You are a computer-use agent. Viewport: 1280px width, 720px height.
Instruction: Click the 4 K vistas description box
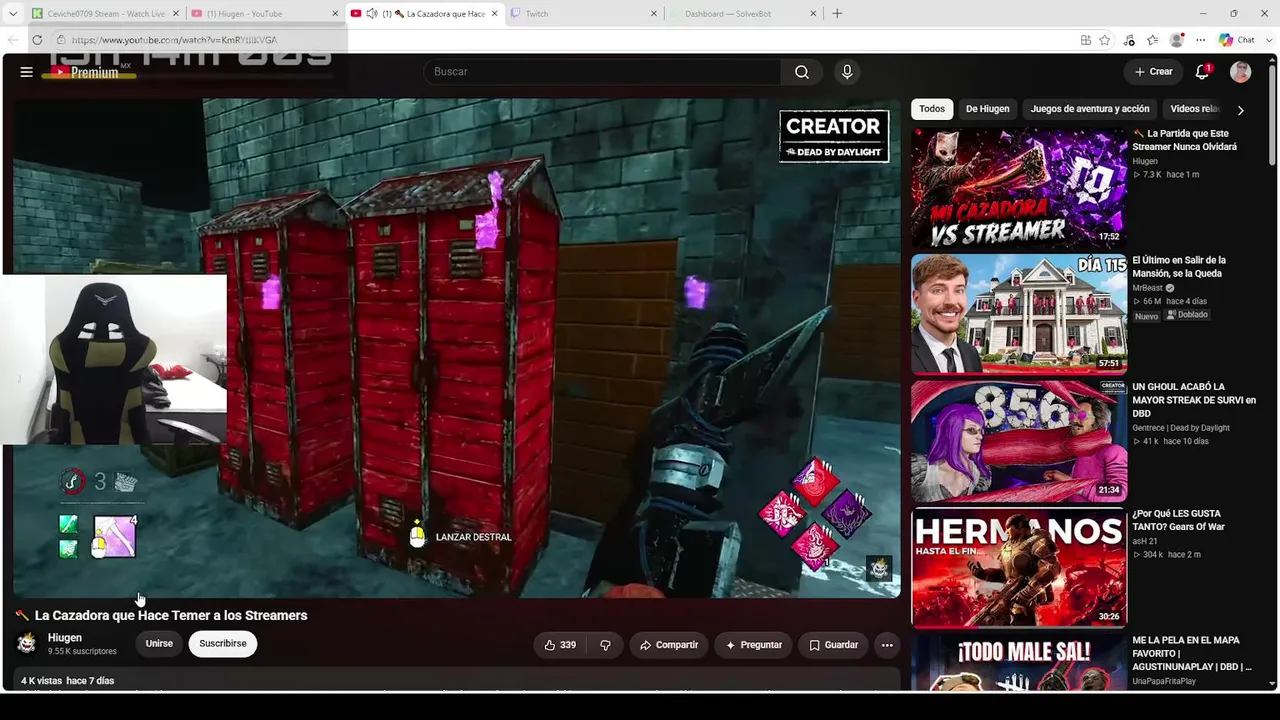click(456, 680)
